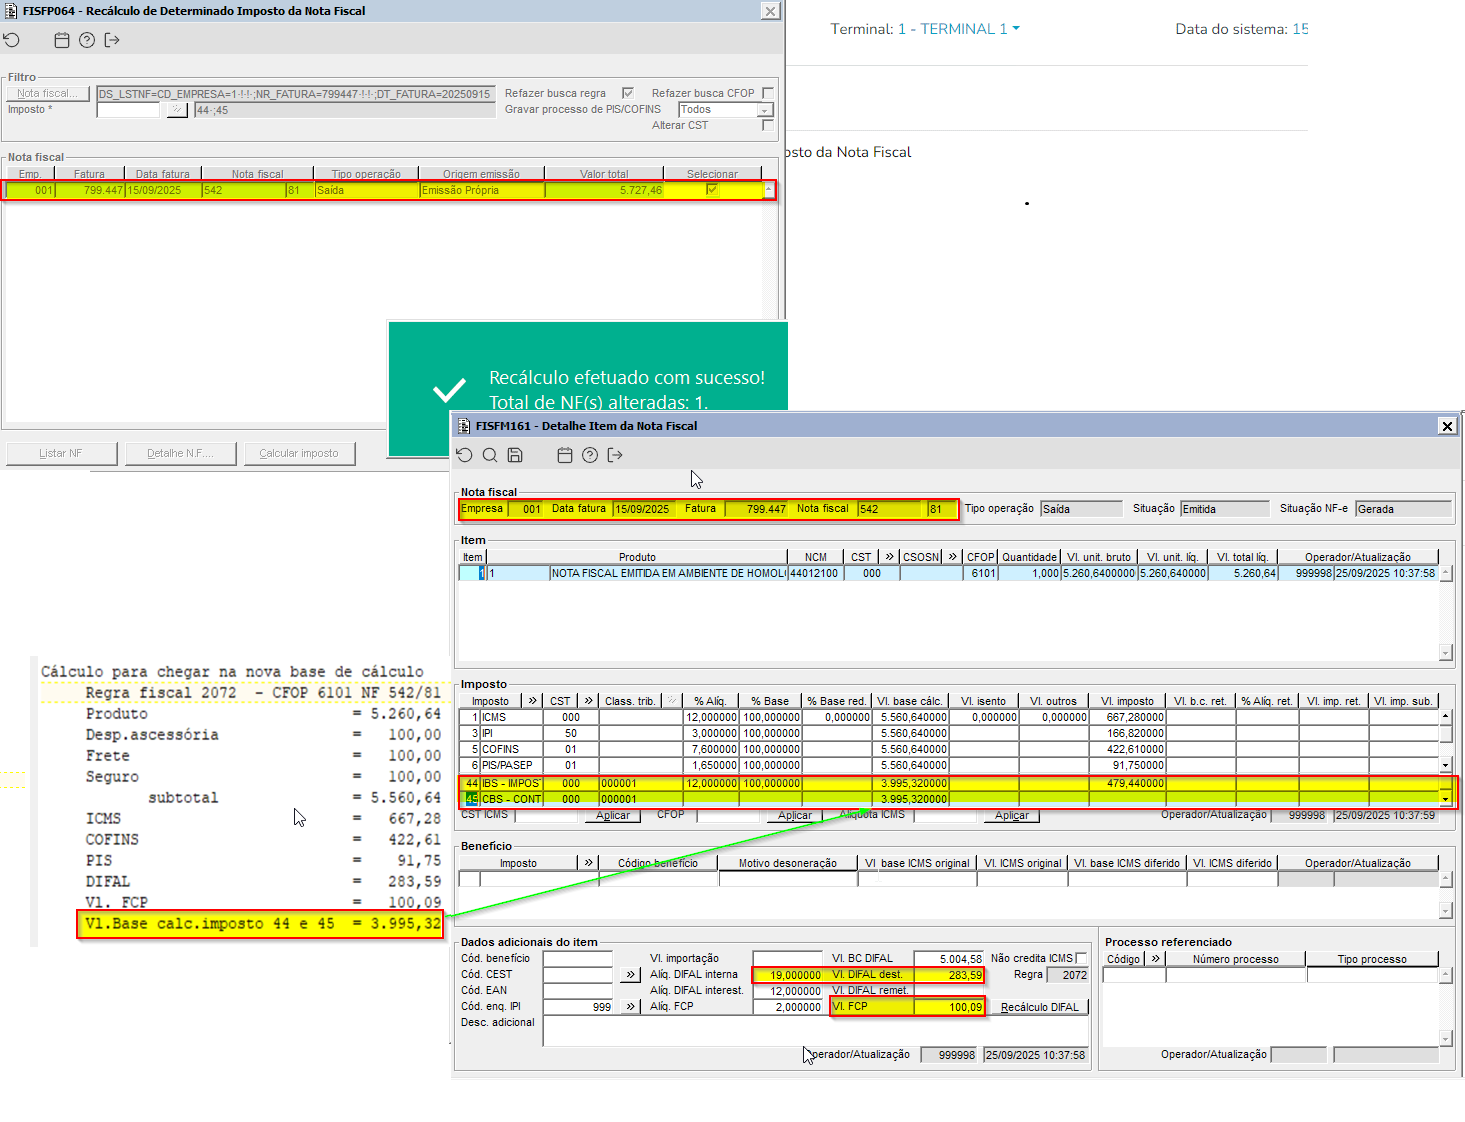Click the Vl. imposto column header
Image resolution: width=1465 pixels, height=1122 pixels.
pyautogui.click(x=1128, y=701)
